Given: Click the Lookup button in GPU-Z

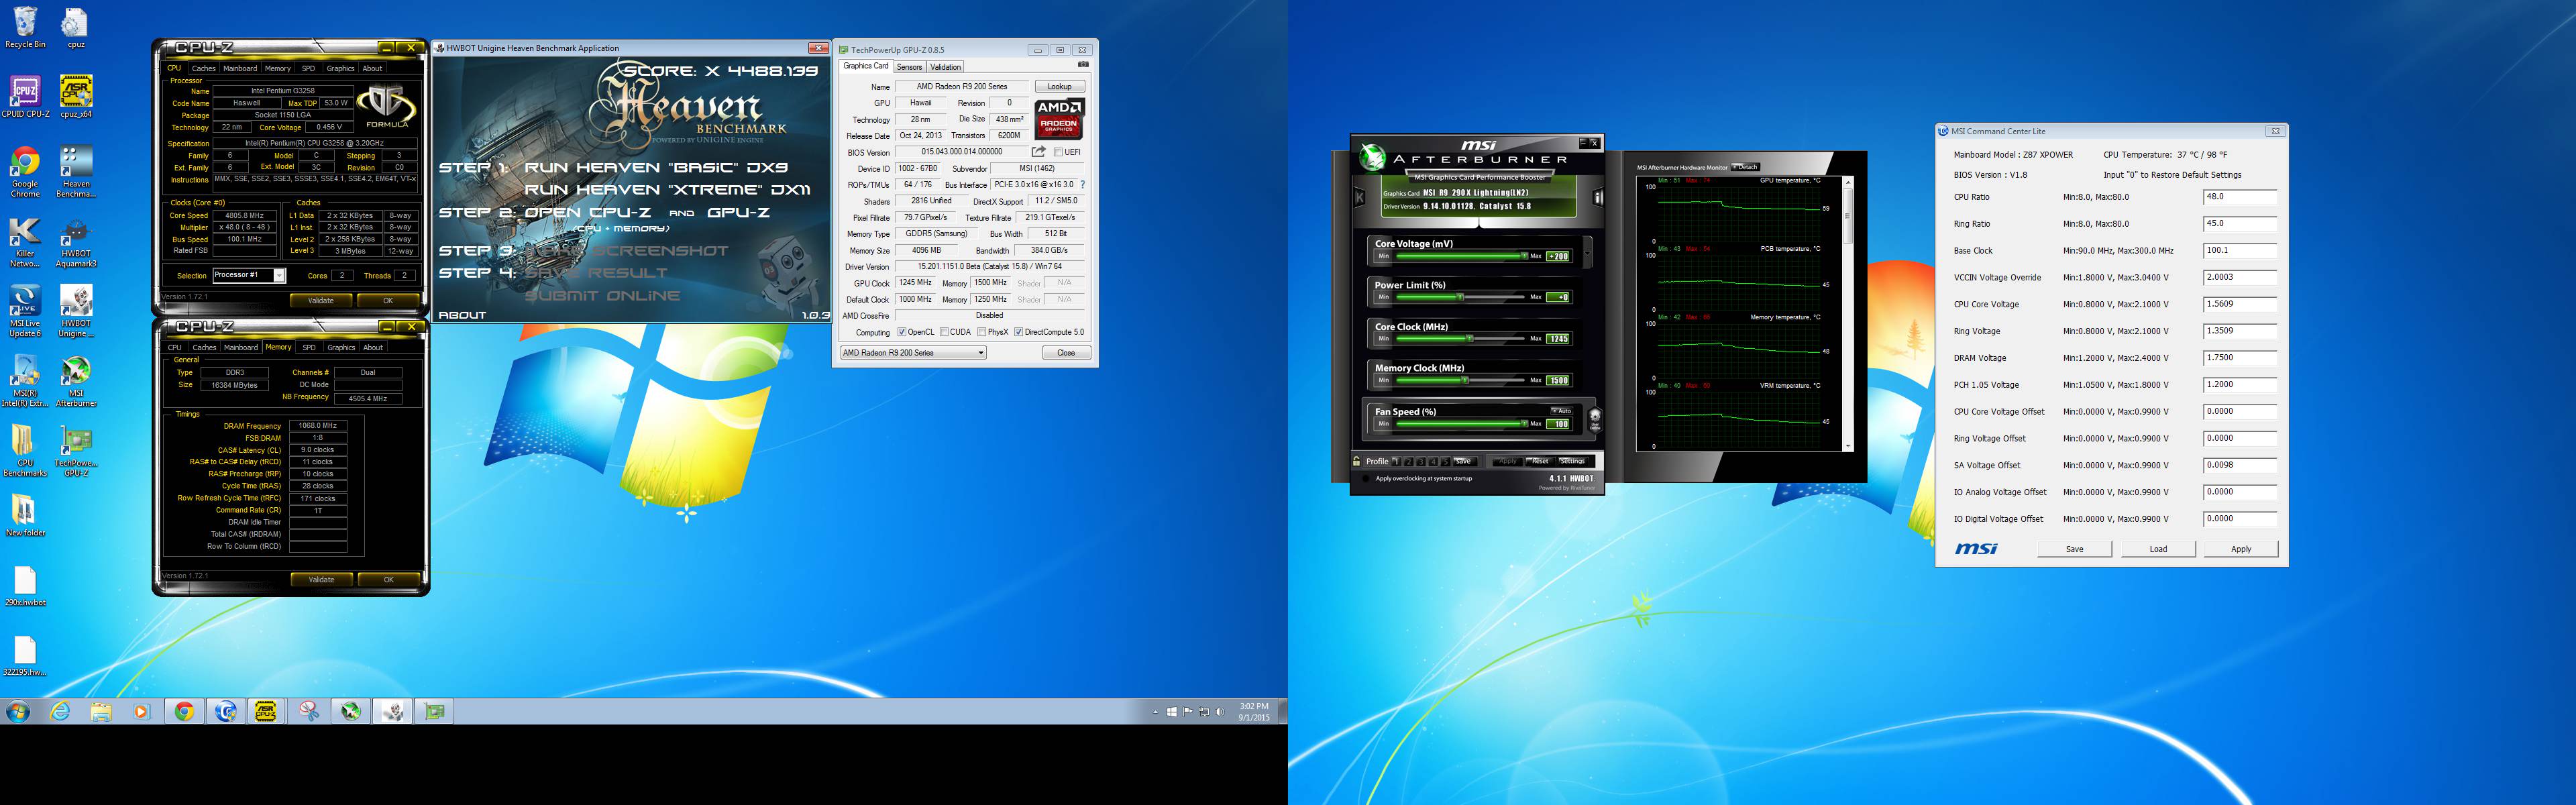Looking at the screenshot, I should 1060,87.
